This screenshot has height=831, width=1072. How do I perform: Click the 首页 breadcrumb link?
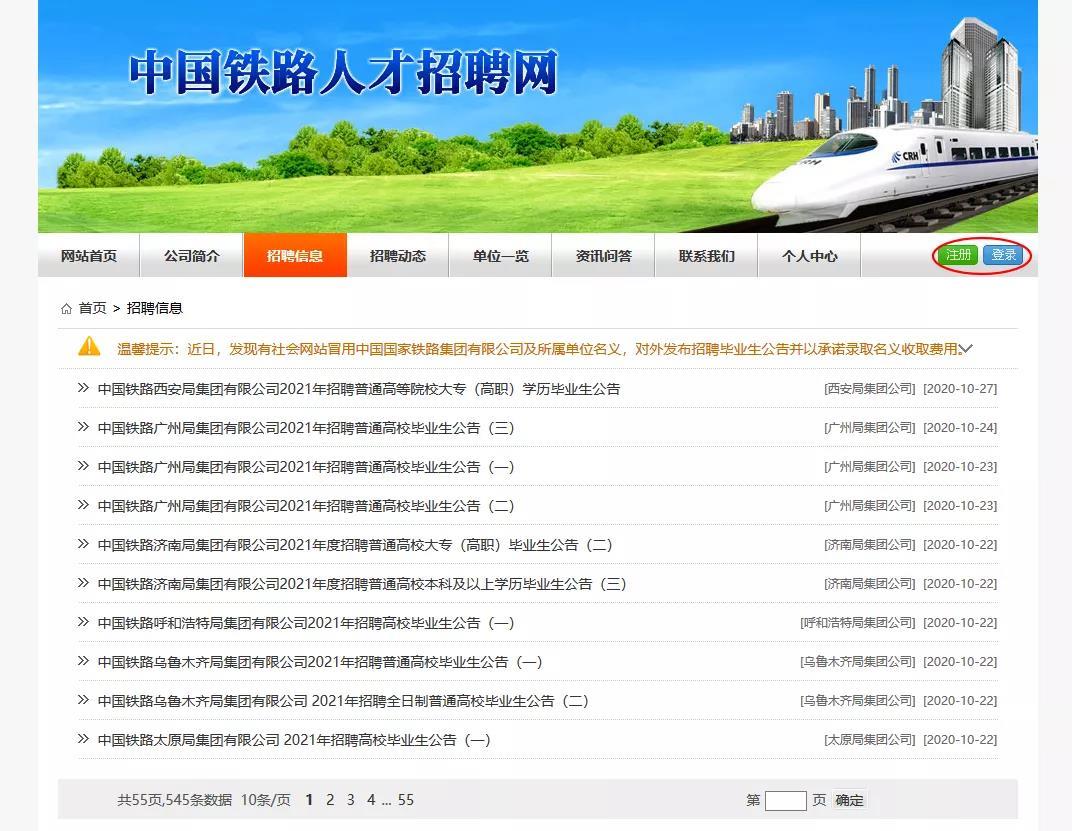coord(92,308)
